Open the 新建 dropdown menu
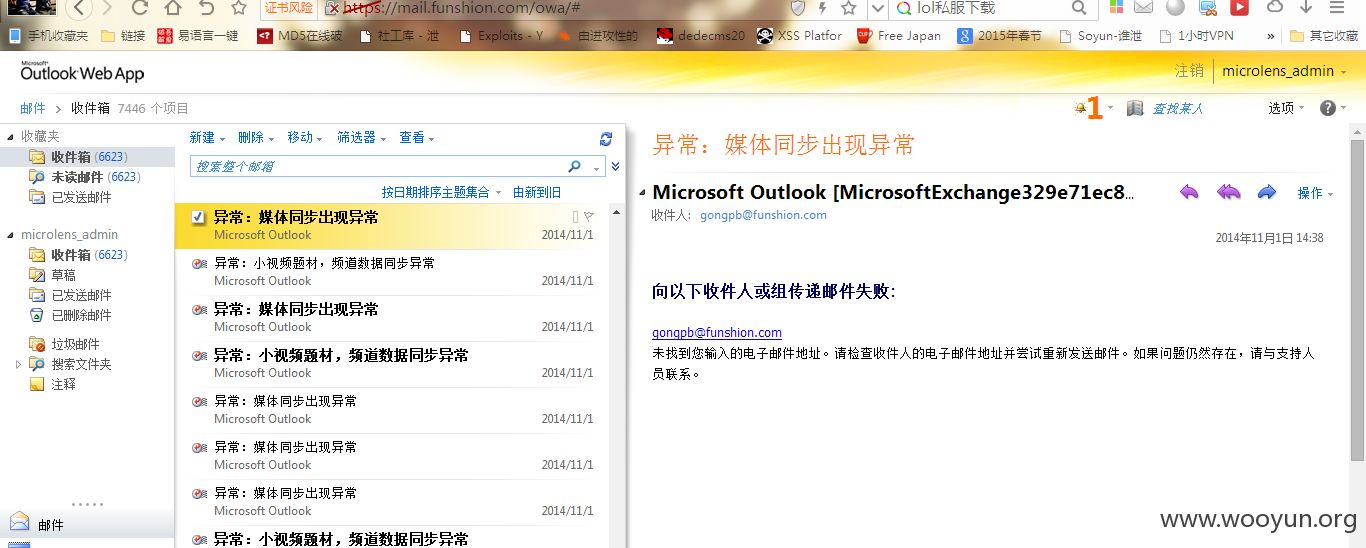The image size is (1366, 548). [207, 138]
